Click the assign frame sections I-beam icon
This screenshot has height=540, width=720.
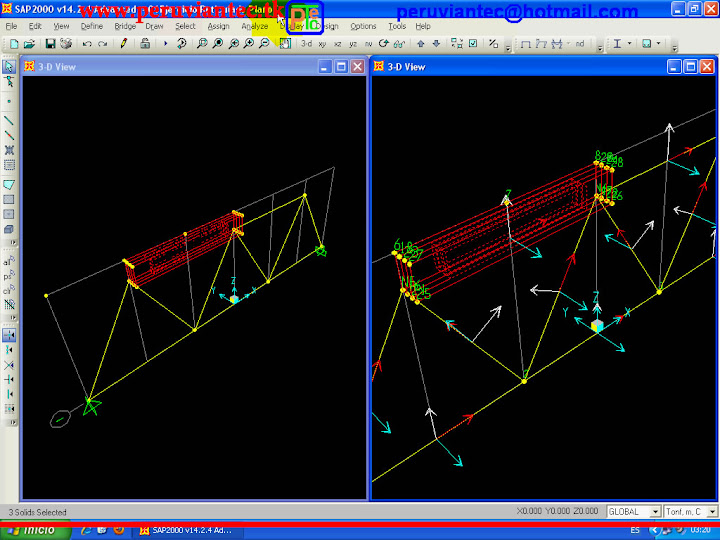(618, 44)
